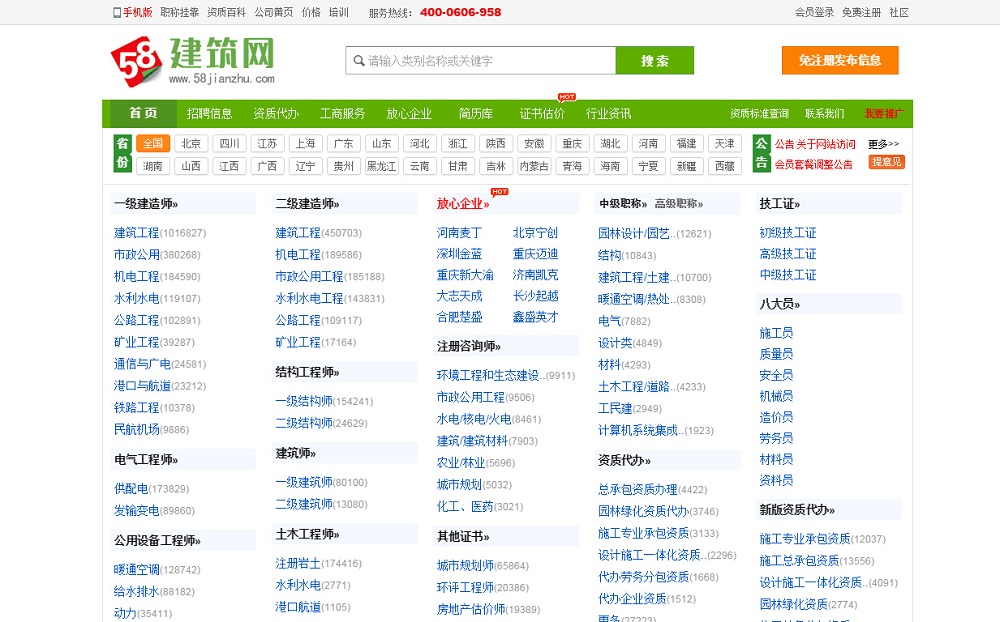Open 资质百科 in the top bar
The image size is (1000, 622).
pyautogui.click(x=226, y=12)
